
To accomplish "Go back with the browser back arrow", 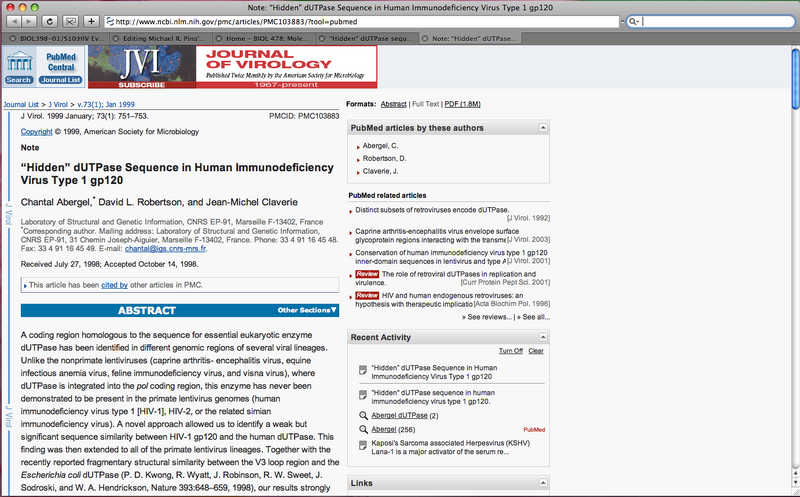I will [x=13, y=21].
